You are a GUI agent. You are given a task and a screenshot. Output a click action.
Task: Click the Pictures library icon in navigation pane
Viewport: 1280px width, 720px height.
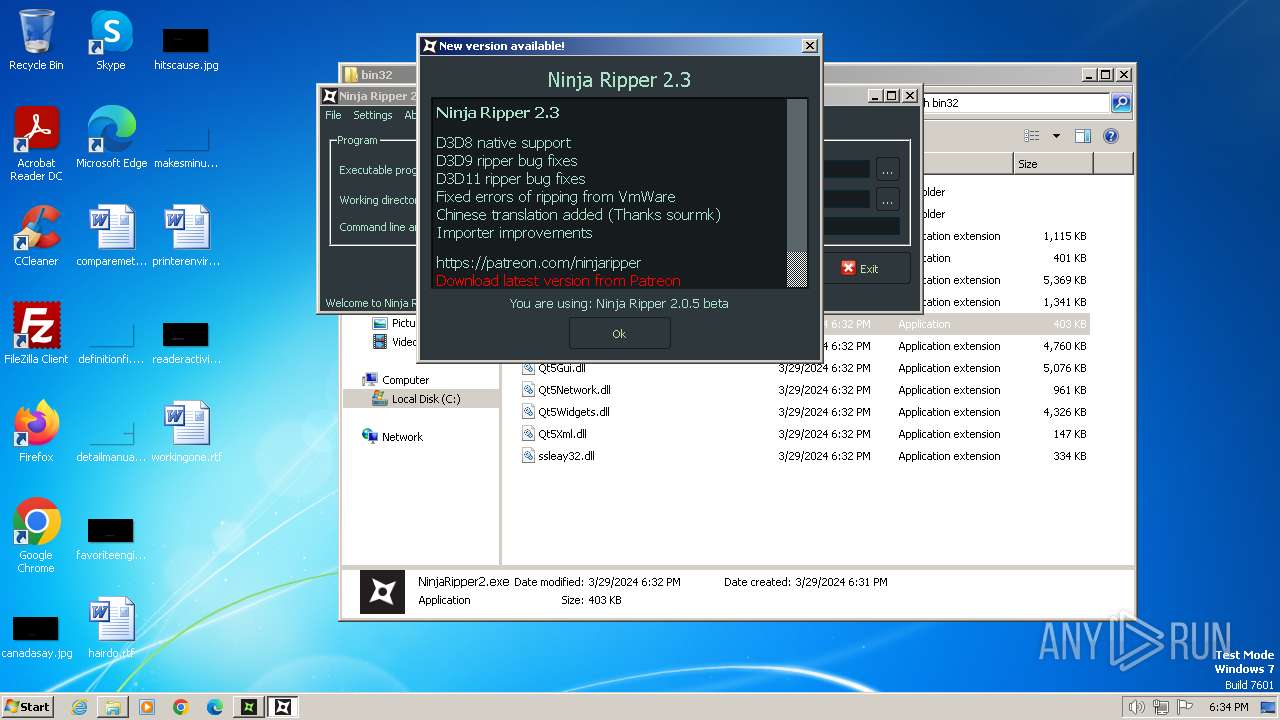point(380,323)
